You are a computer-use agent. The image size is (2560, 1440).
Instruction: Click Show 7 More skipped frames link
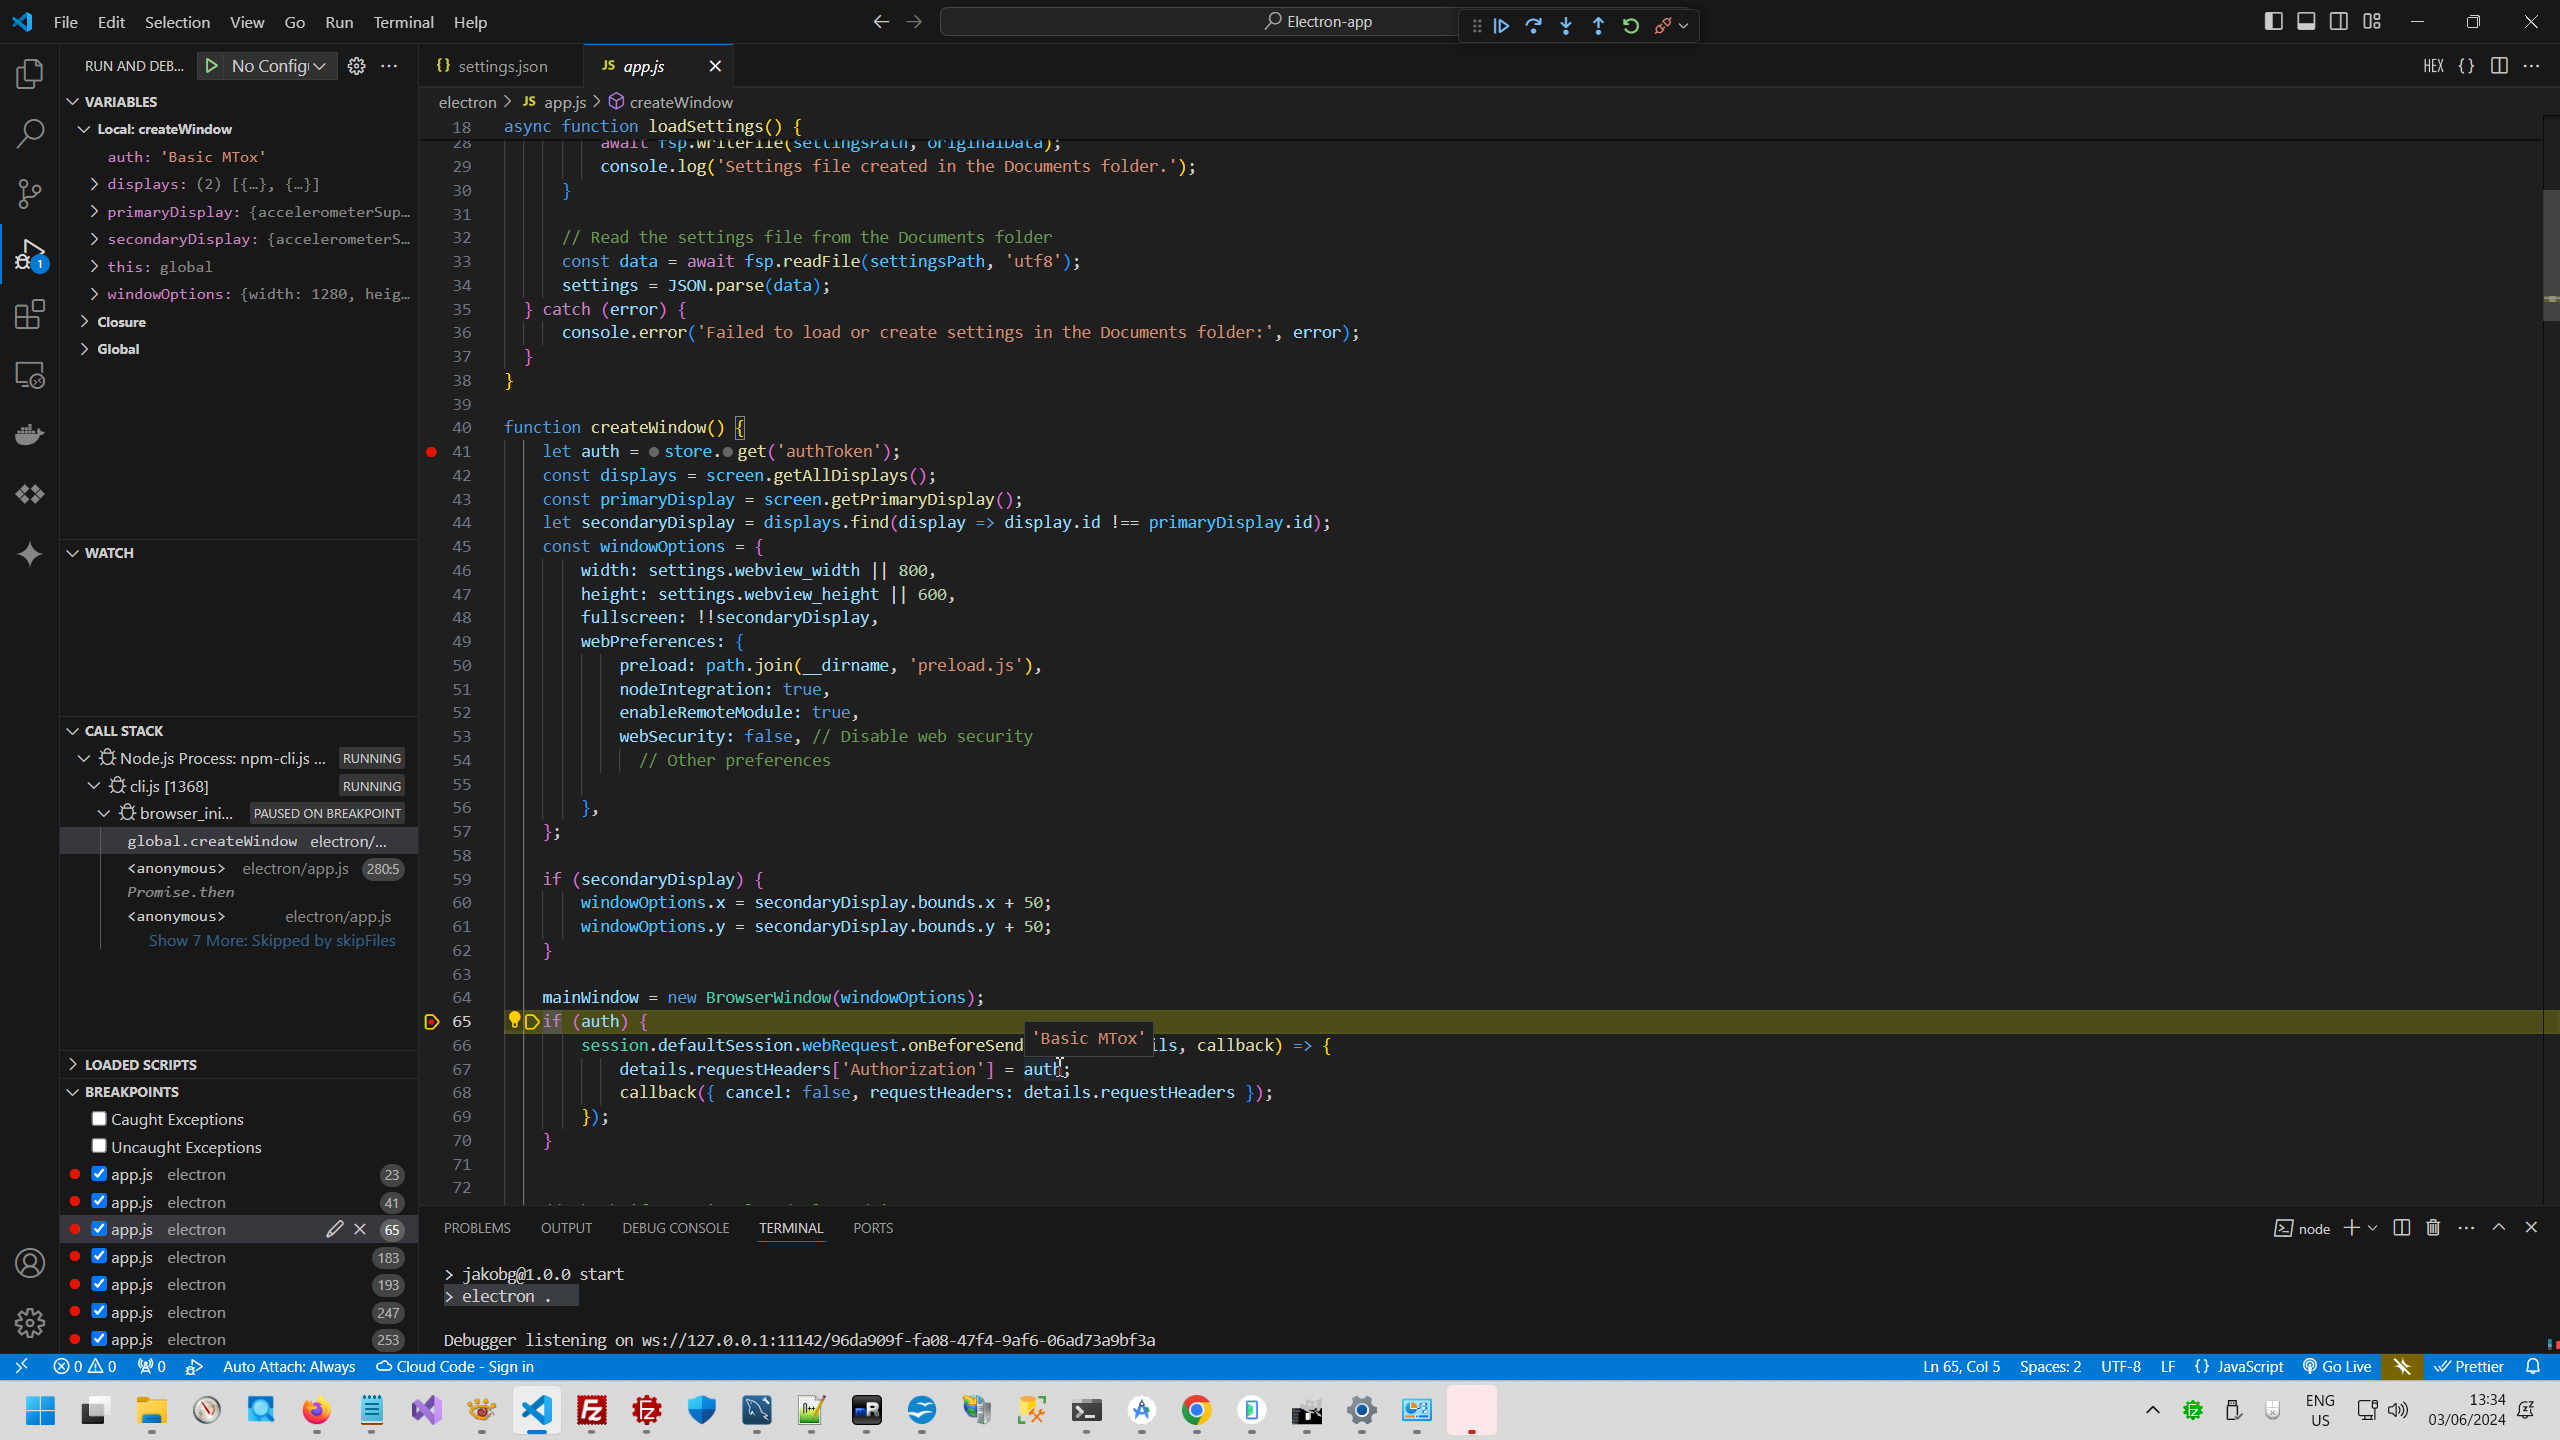click(x=272, y=941)
